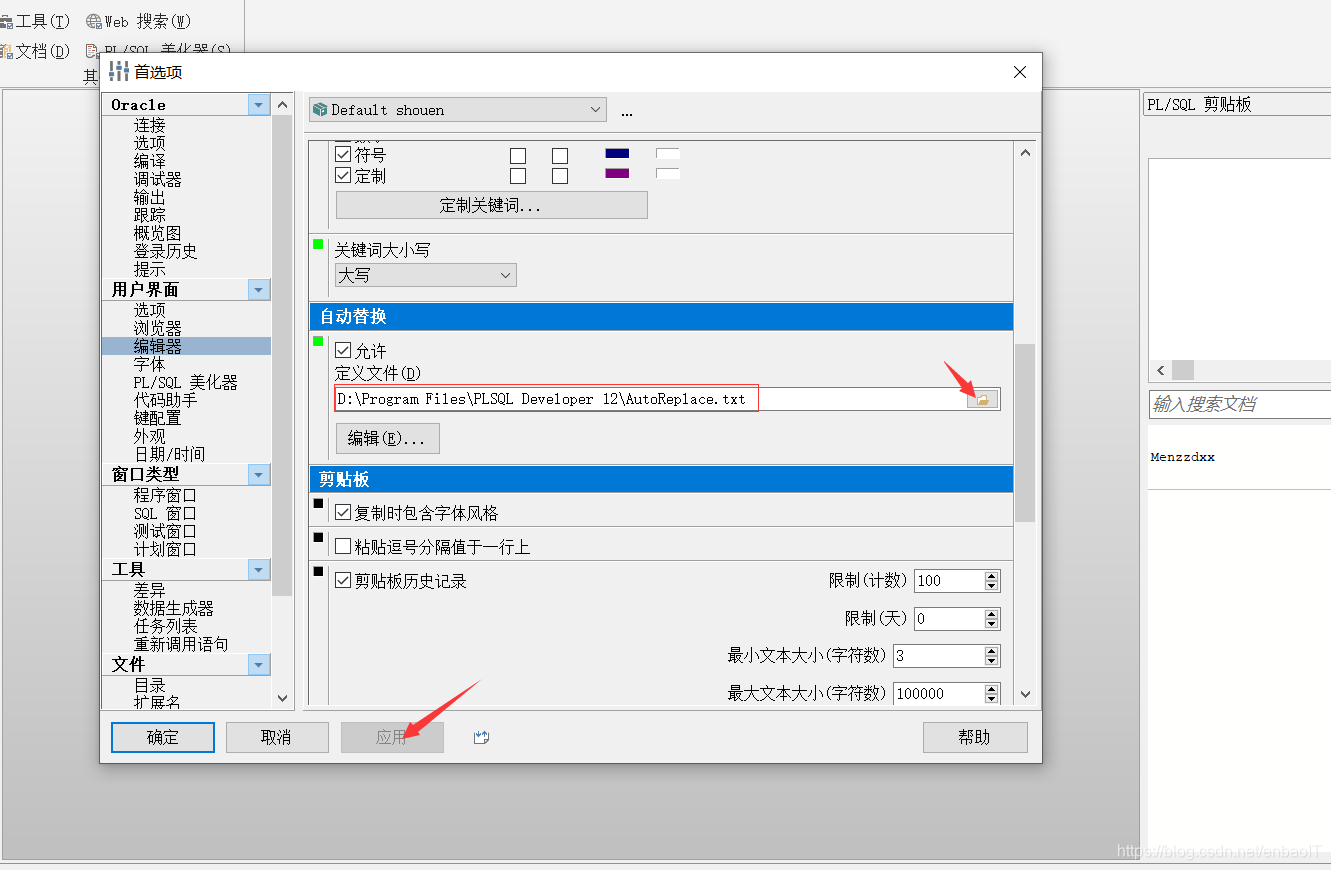Viewport: 1331px width, 870px height.
Task: Click the reset-to-default icon beside 应用
Action: pyautogui.click(x=481, y=738)
